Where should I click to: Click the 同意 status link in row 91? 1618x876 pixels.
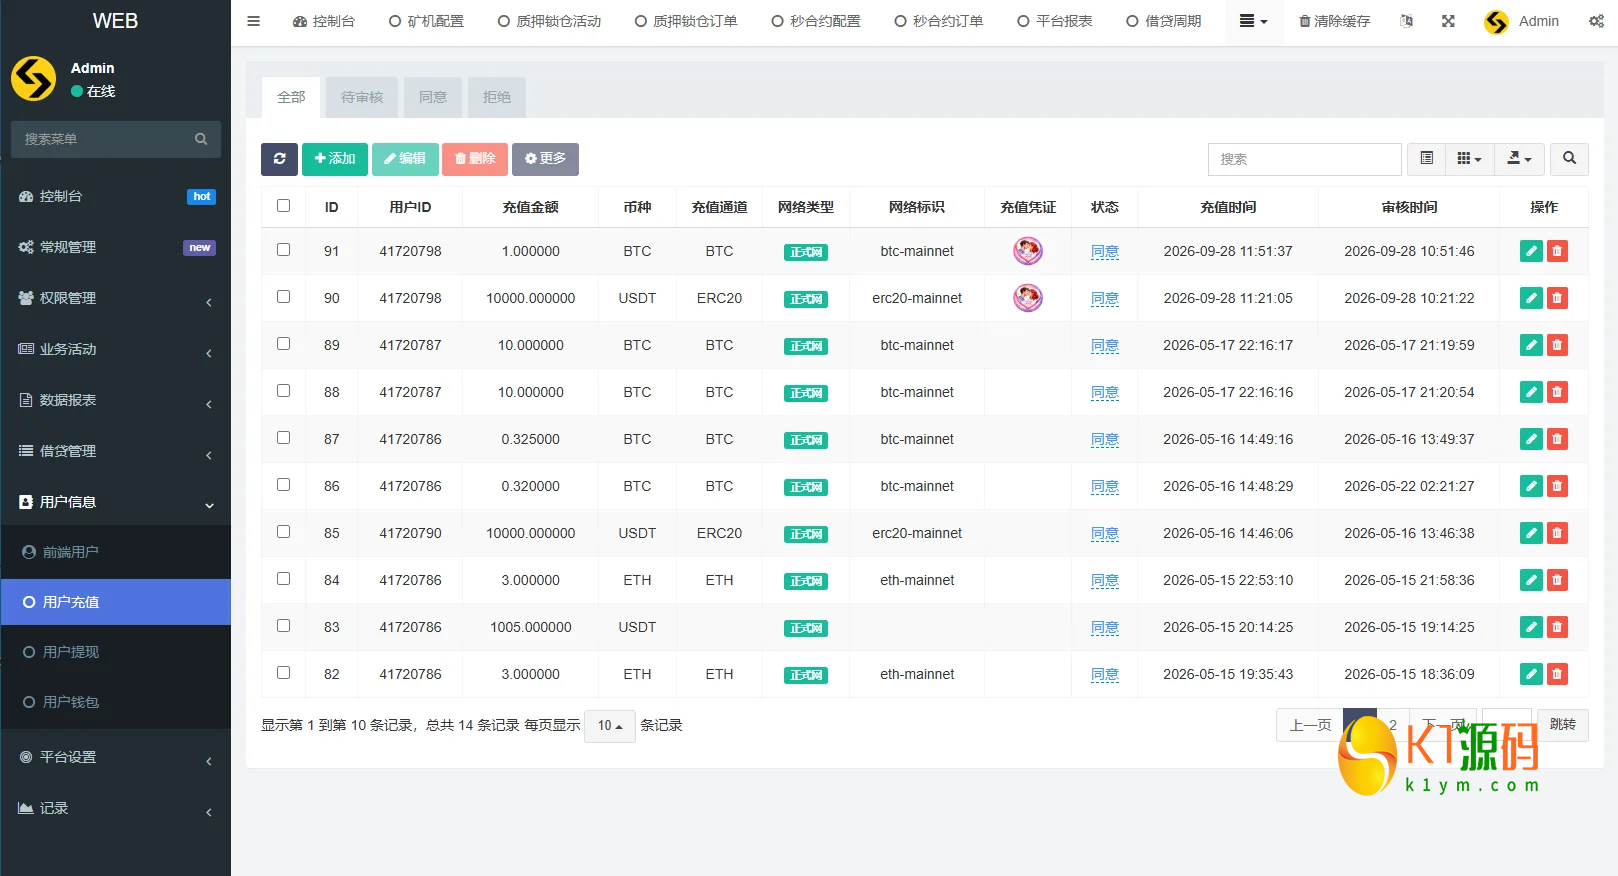coord(1105,252)
